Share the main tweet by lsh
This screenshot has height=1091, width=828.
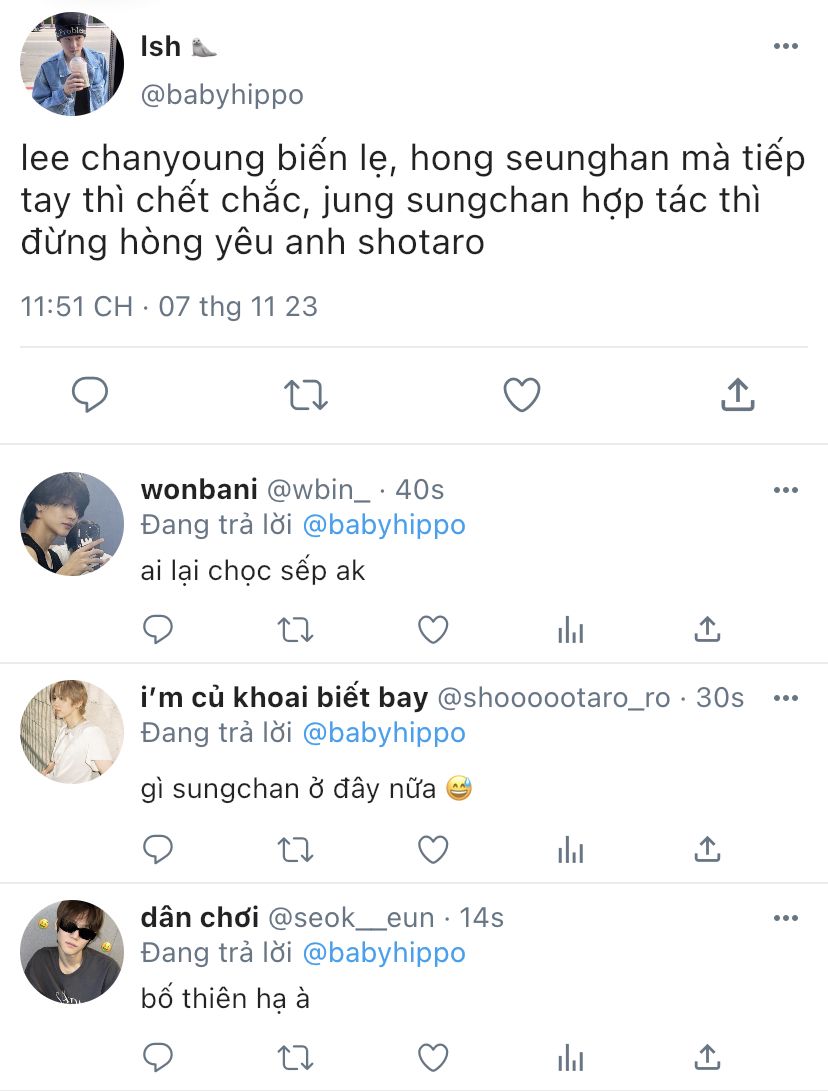738,395
